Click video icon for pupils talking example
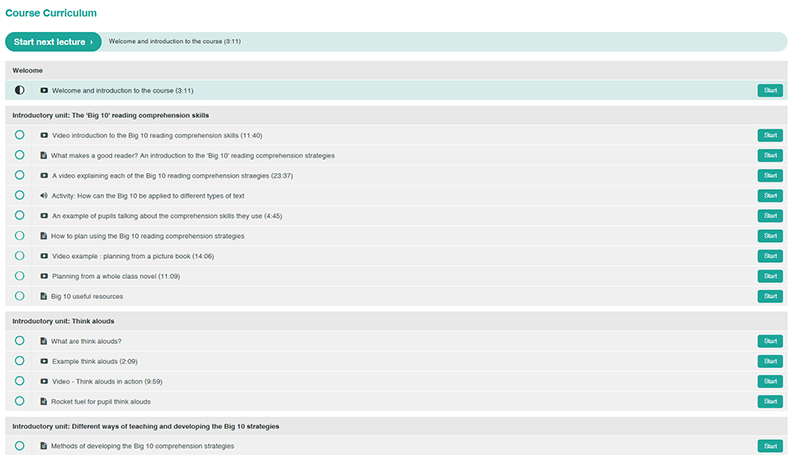800x455 pixels. [44, 216]
